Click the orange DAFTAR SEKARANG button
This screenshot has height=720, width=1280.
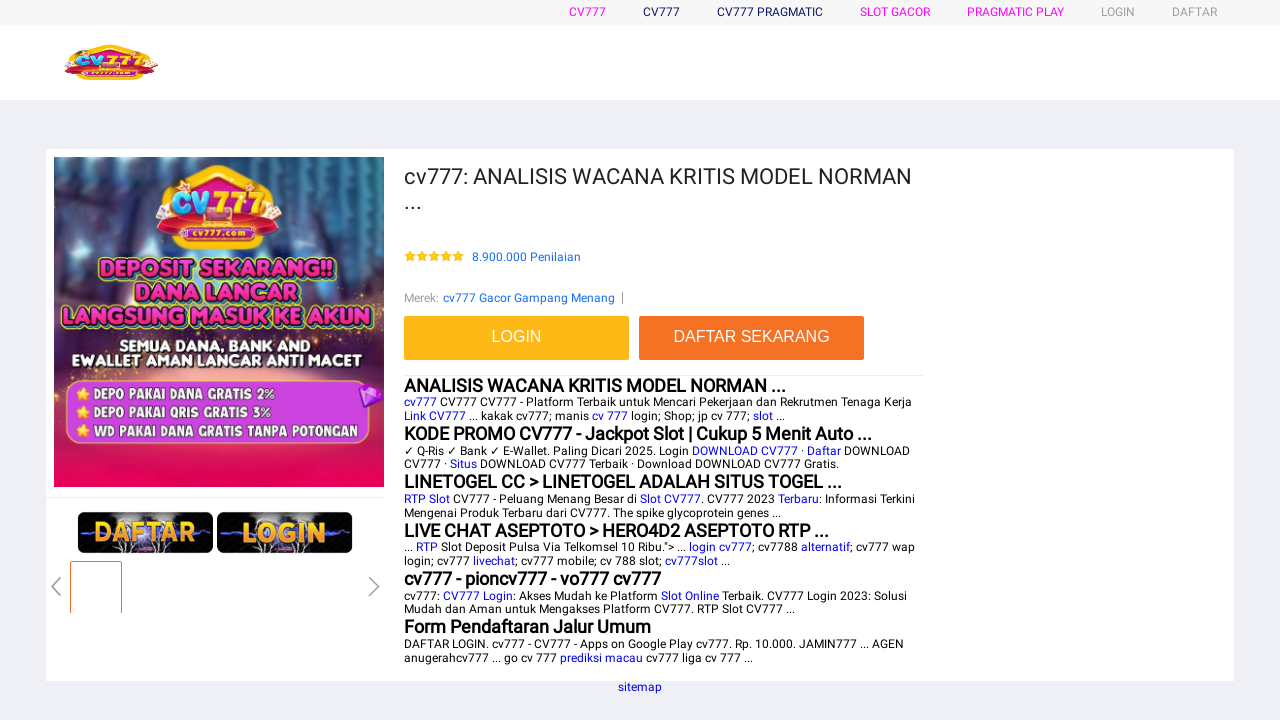[751, 338]
